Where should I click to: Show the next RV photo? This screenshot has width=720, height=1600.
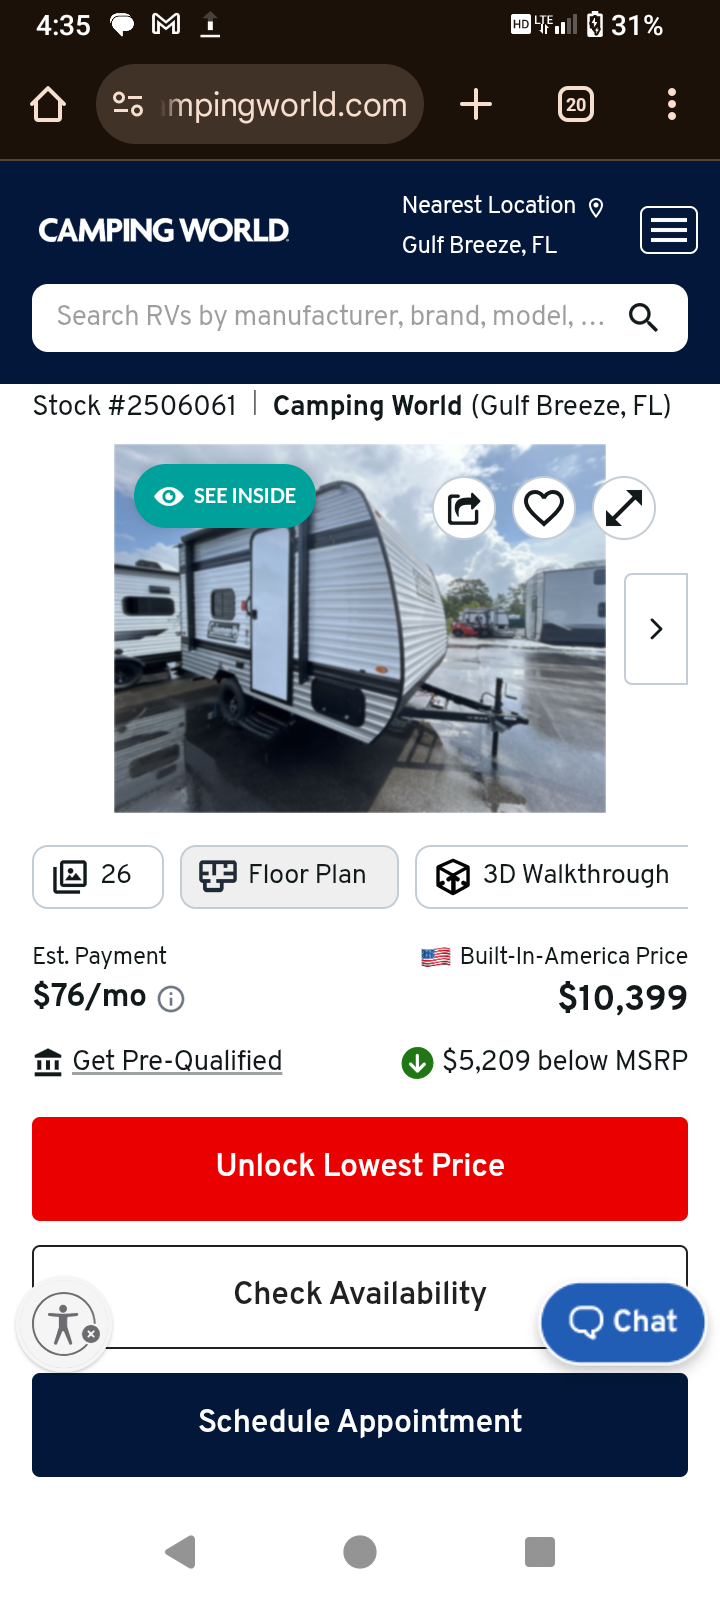(656, 629)
